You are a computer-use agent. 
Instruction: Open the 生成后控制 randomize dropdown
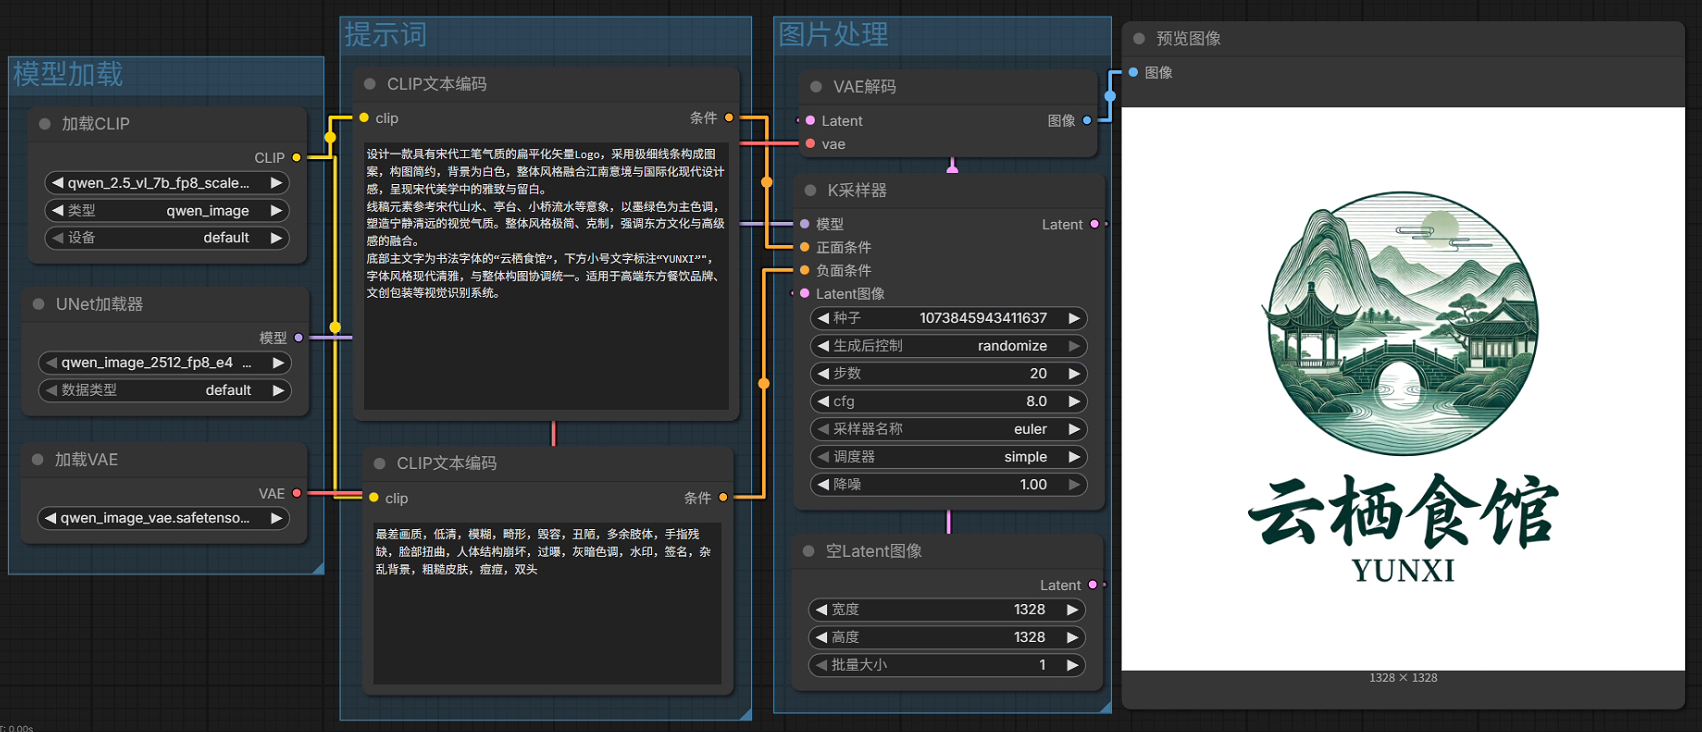[x=948, y=346]
